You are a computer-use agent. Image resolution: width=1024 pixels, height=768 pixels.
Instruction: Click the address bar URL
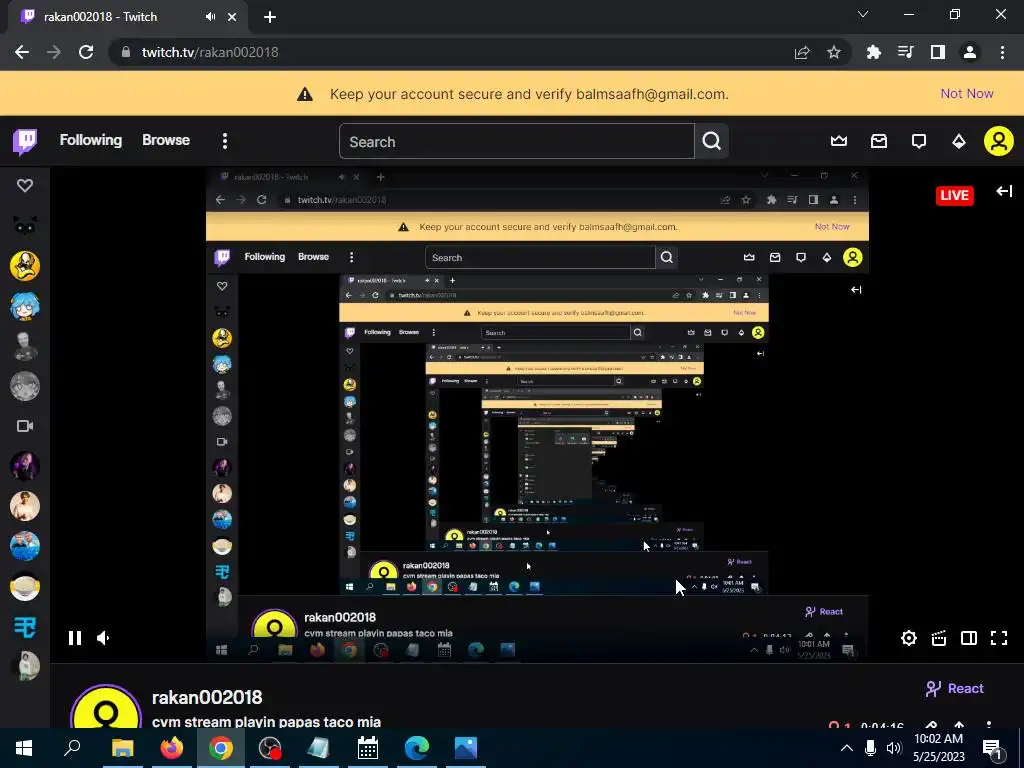click(210, 52)
